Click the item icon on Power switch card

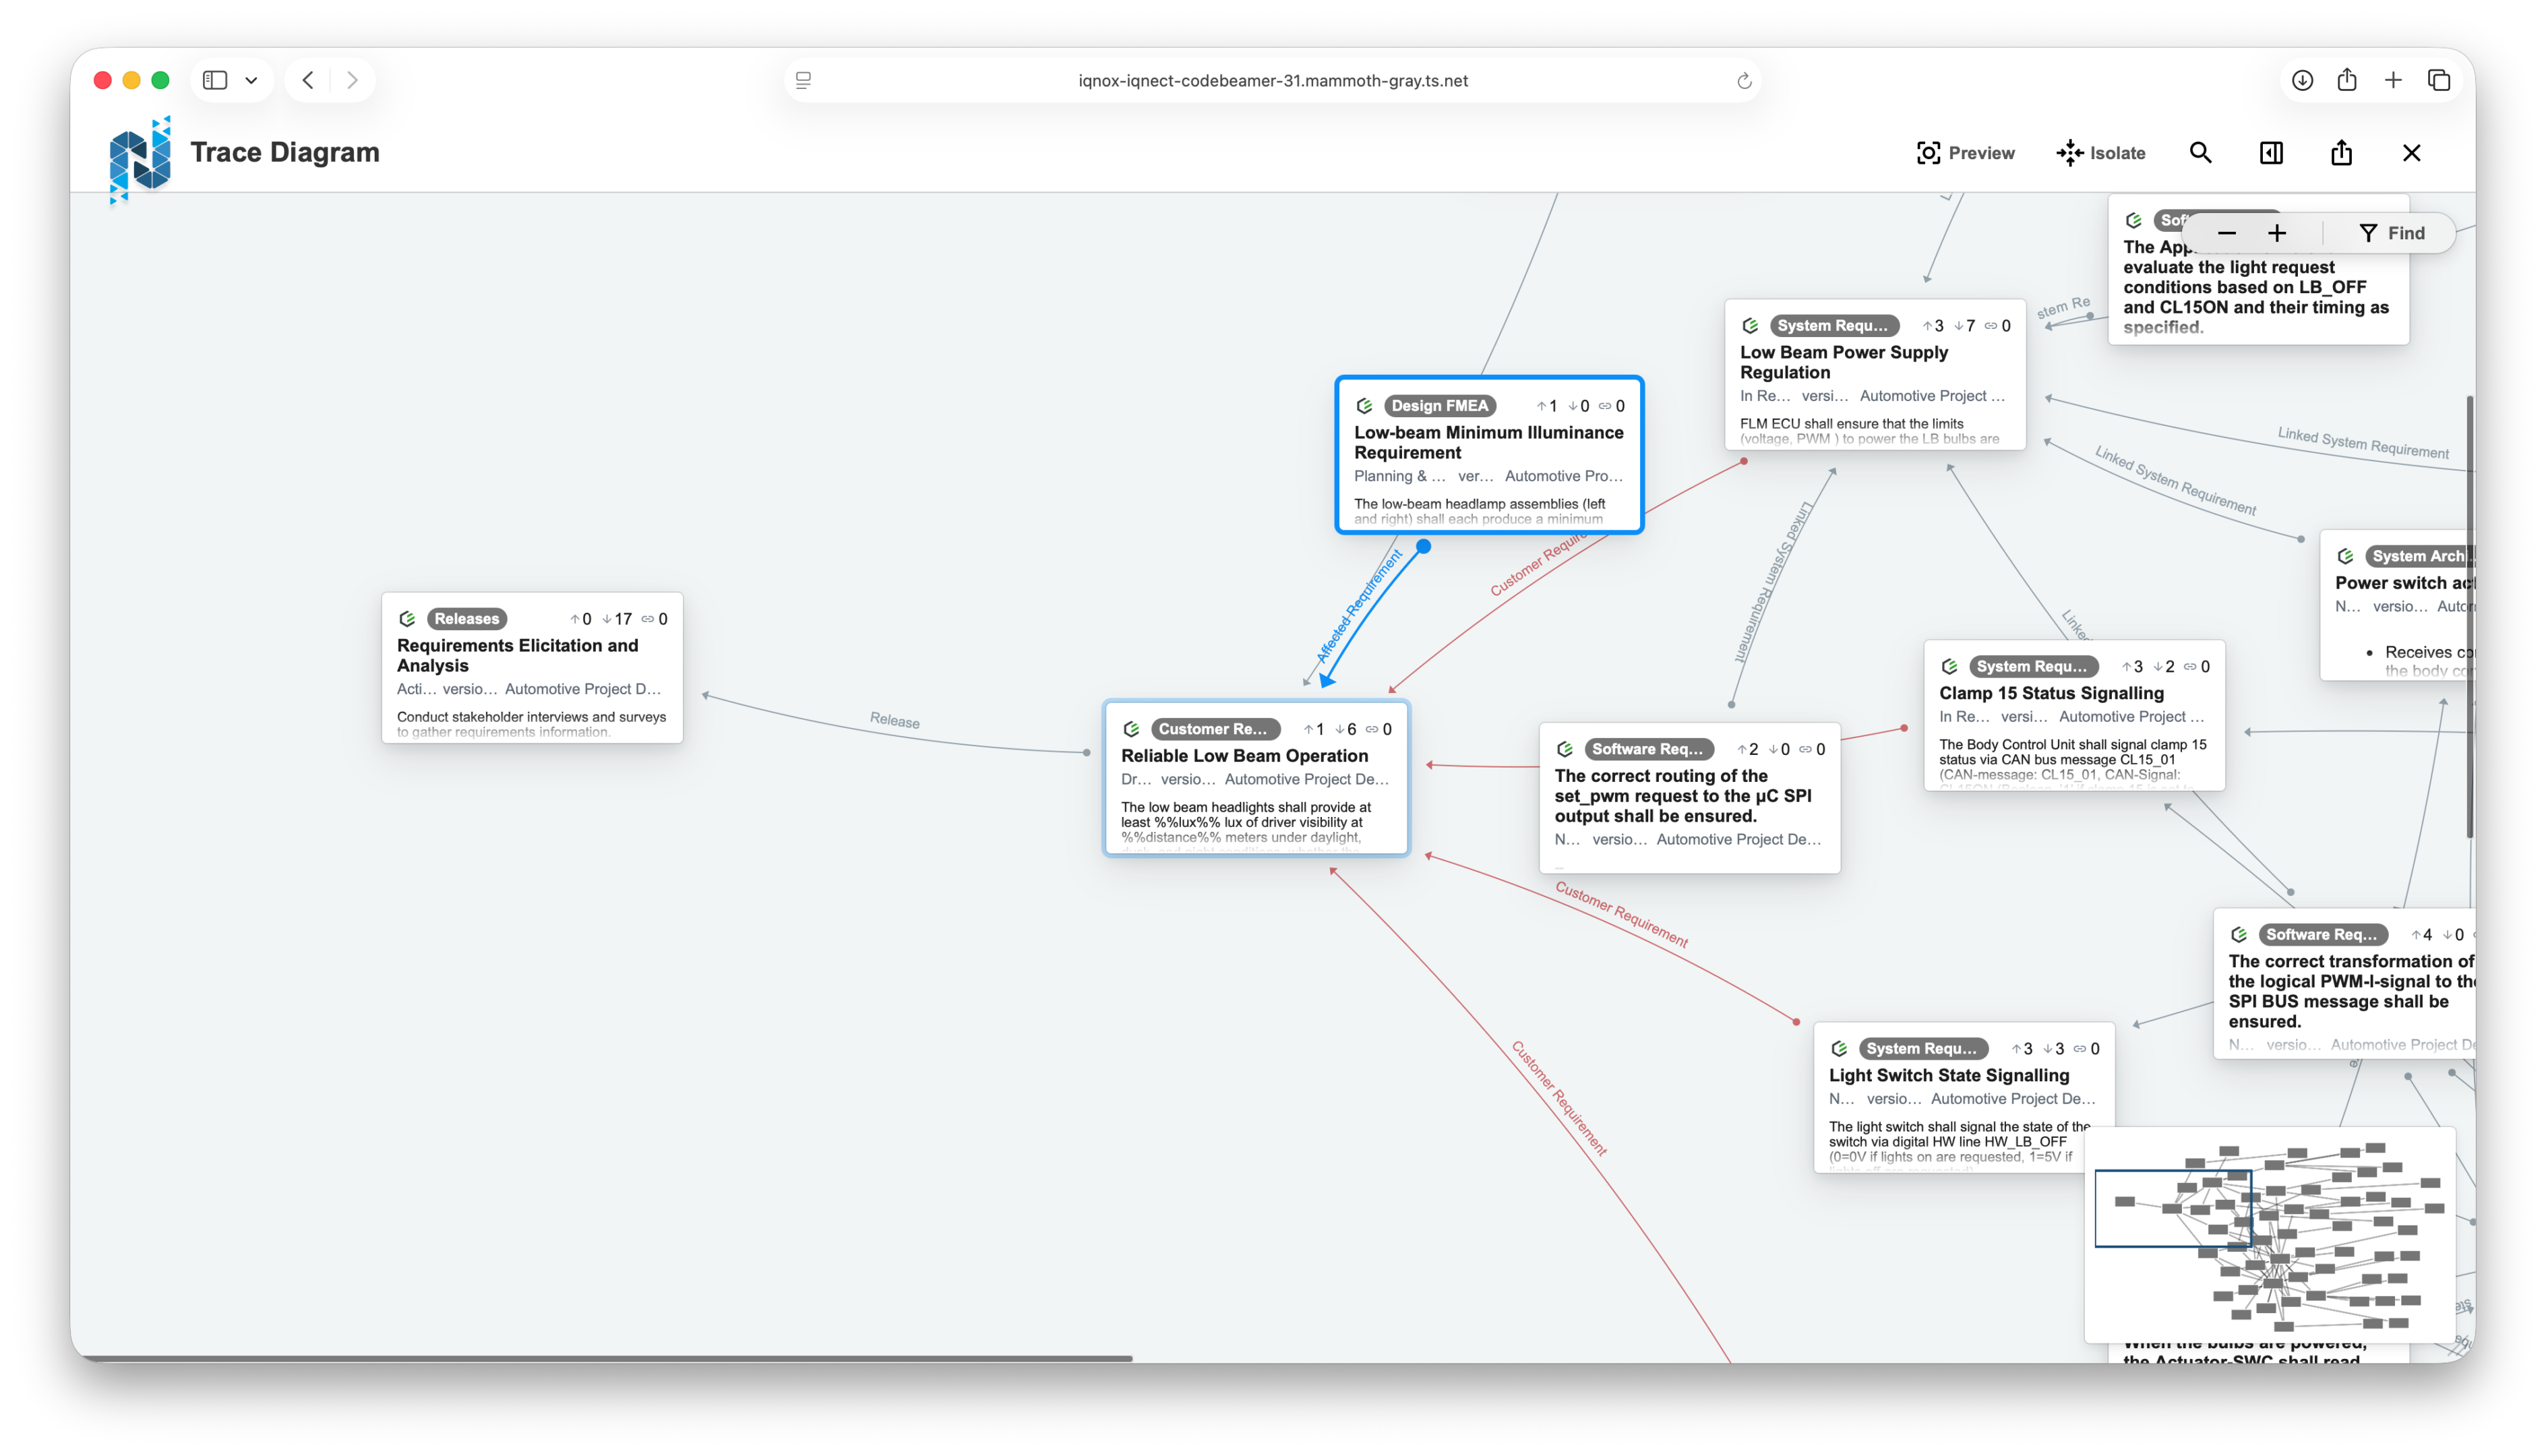2345,557
